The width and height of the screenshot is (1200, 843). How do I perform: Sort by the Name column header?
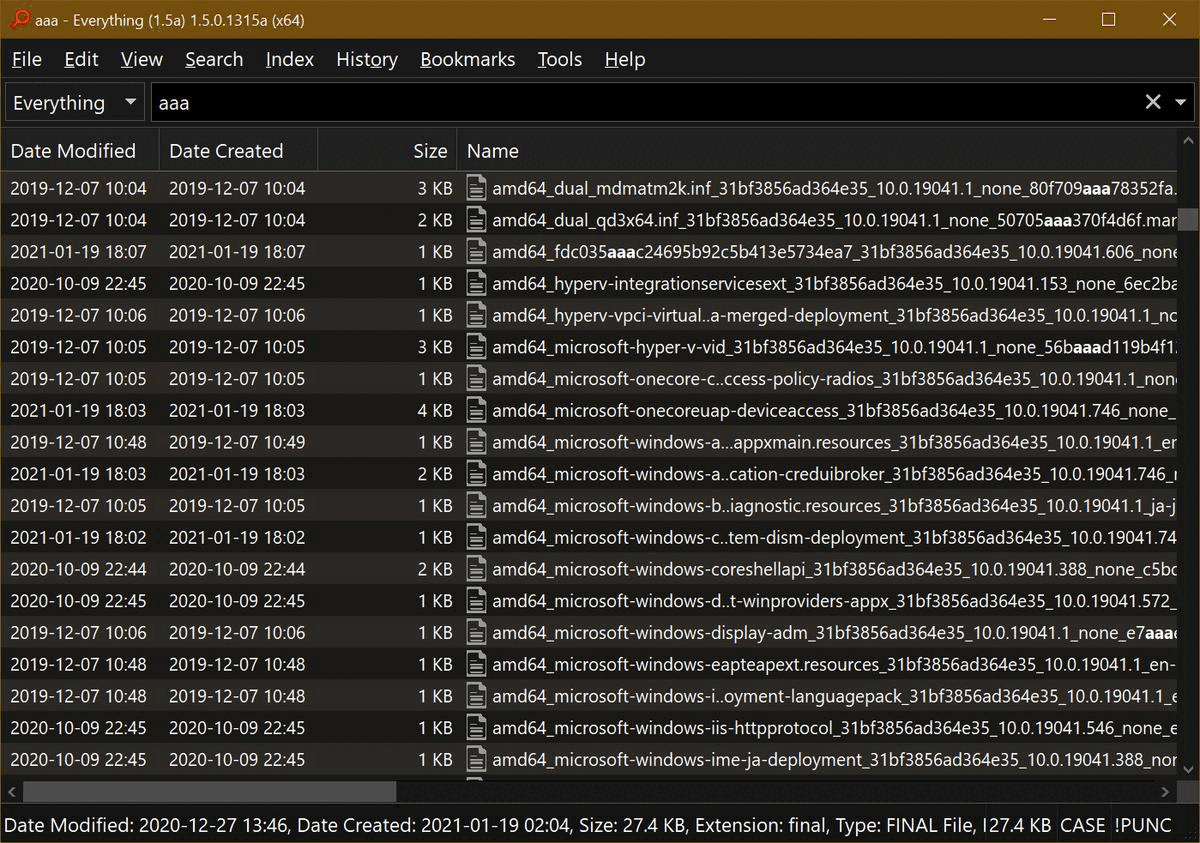817,151
